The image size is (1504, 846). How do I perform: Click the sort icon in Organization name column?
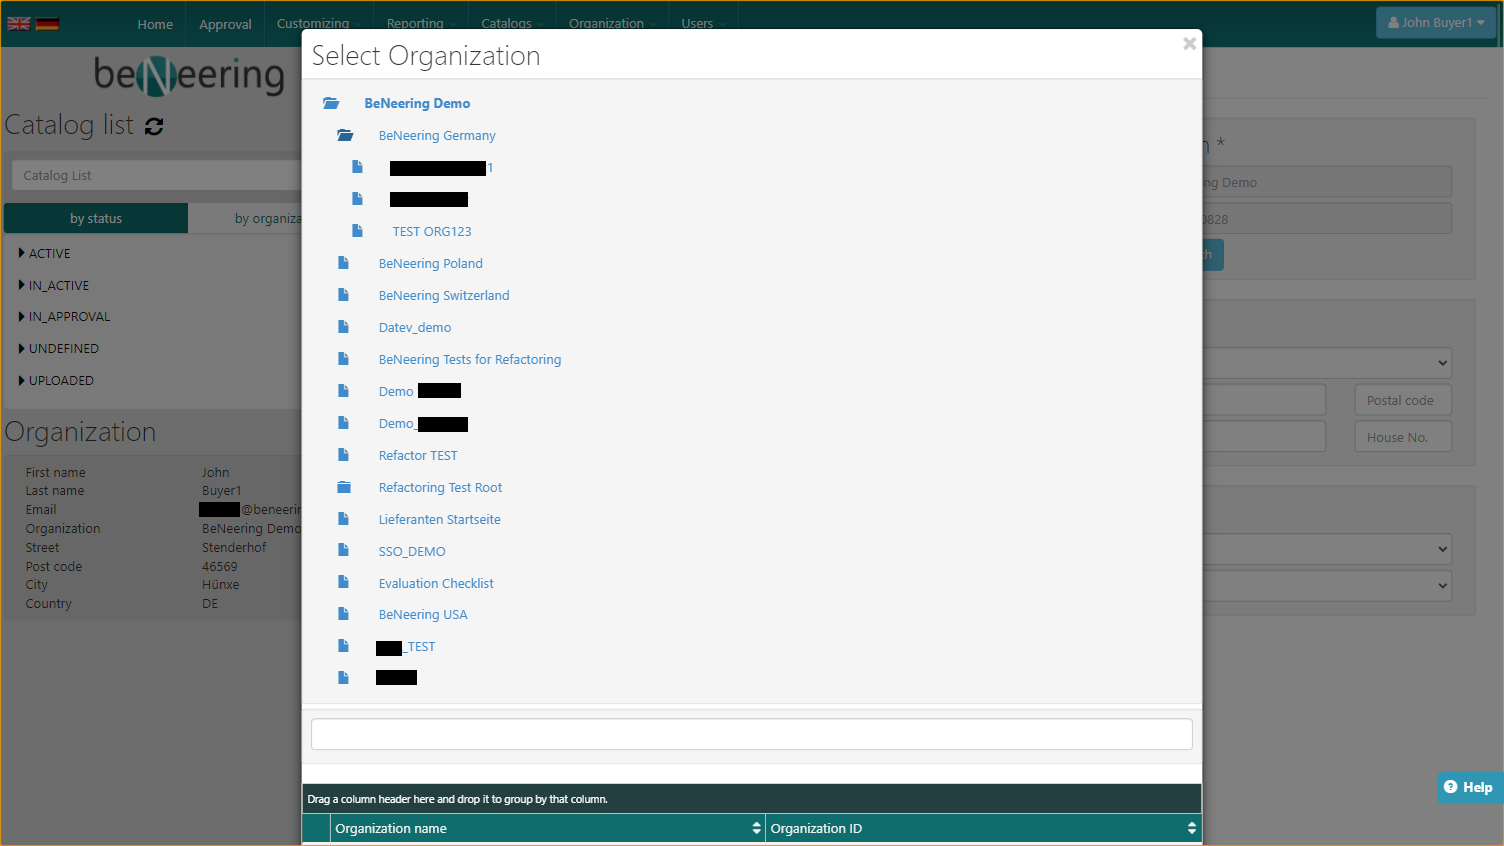756,828
